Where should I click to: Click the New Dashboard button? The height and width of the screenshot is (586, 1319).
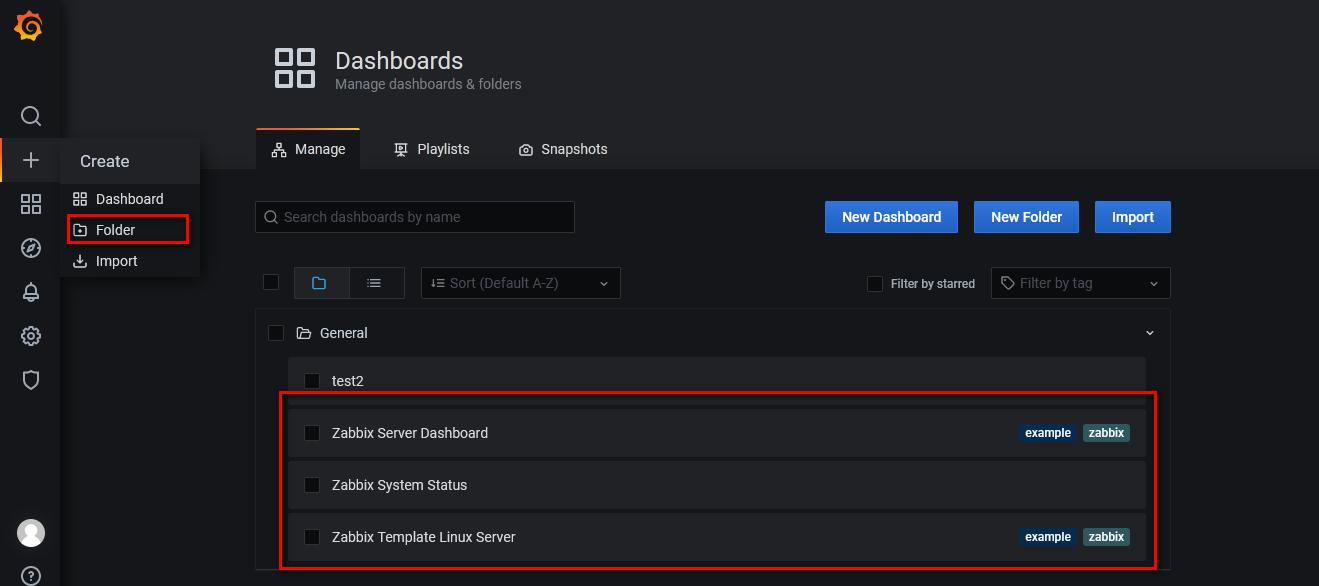click(891, 217)
